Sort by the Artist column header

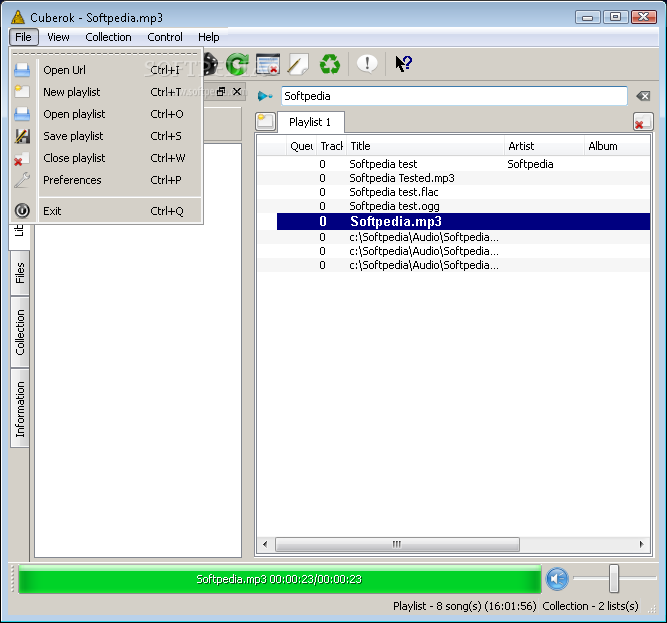click(544, 146)
